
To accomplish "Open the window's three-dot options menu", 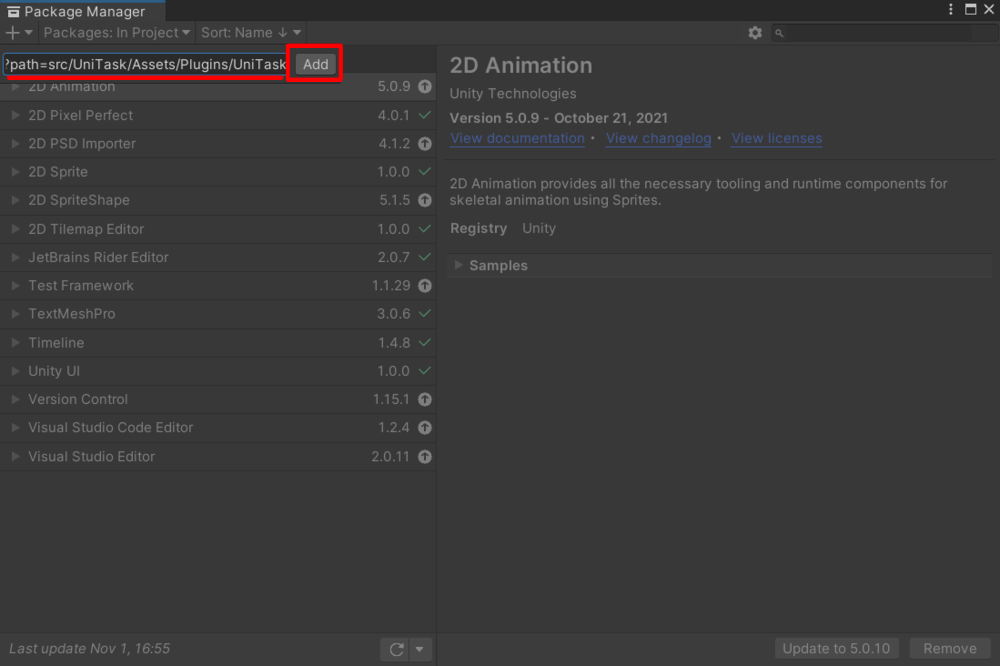I will [951, 10].
